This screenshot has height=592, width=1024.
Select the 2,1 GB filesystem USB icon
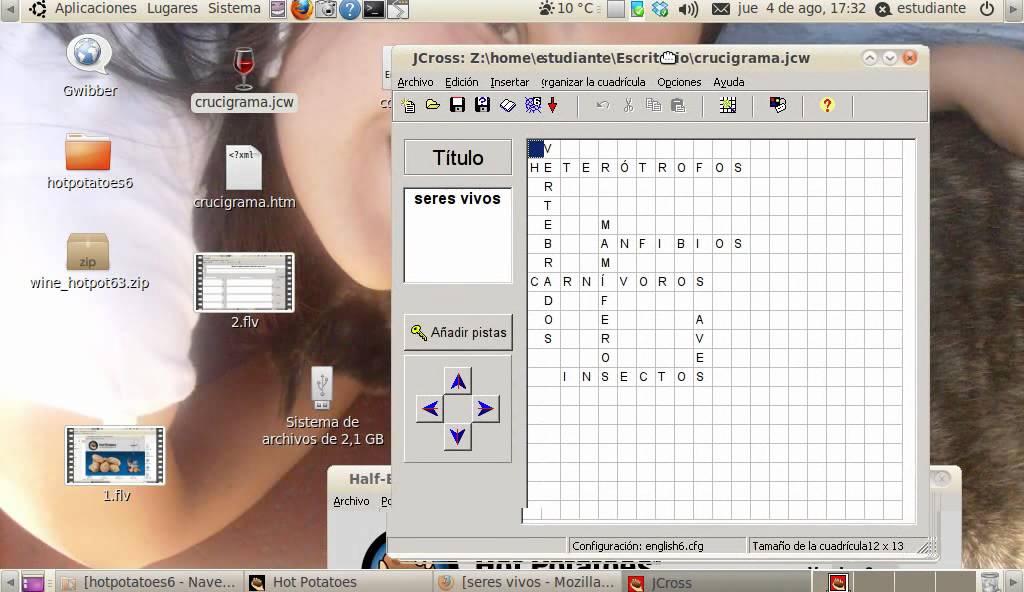[x=322, y=406]
